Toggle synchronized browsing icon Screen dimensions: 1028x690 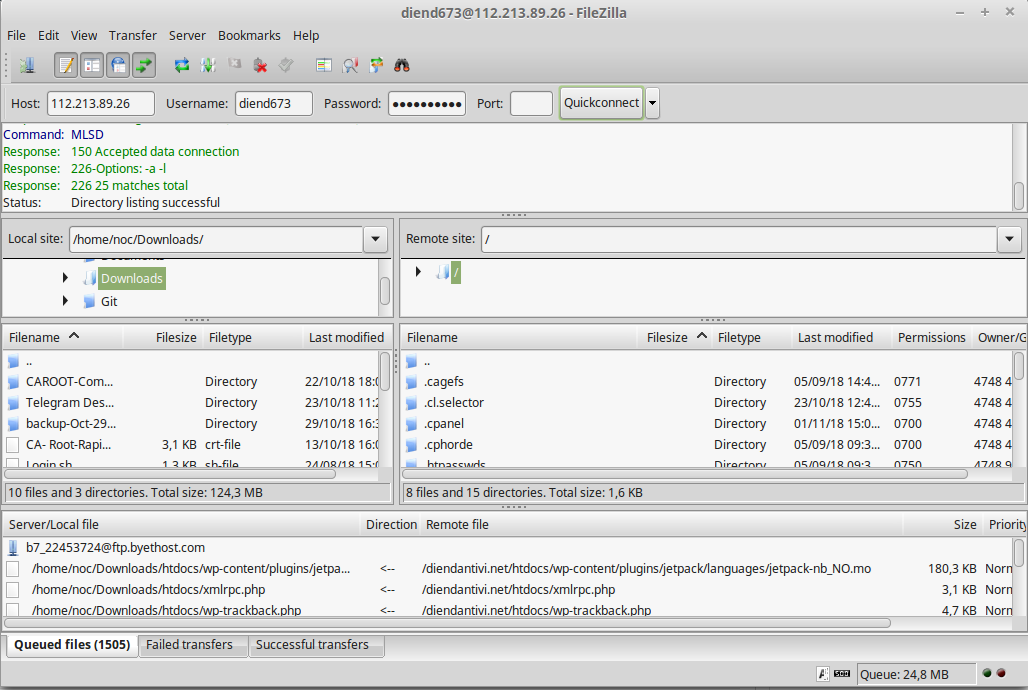pos(376,65)
